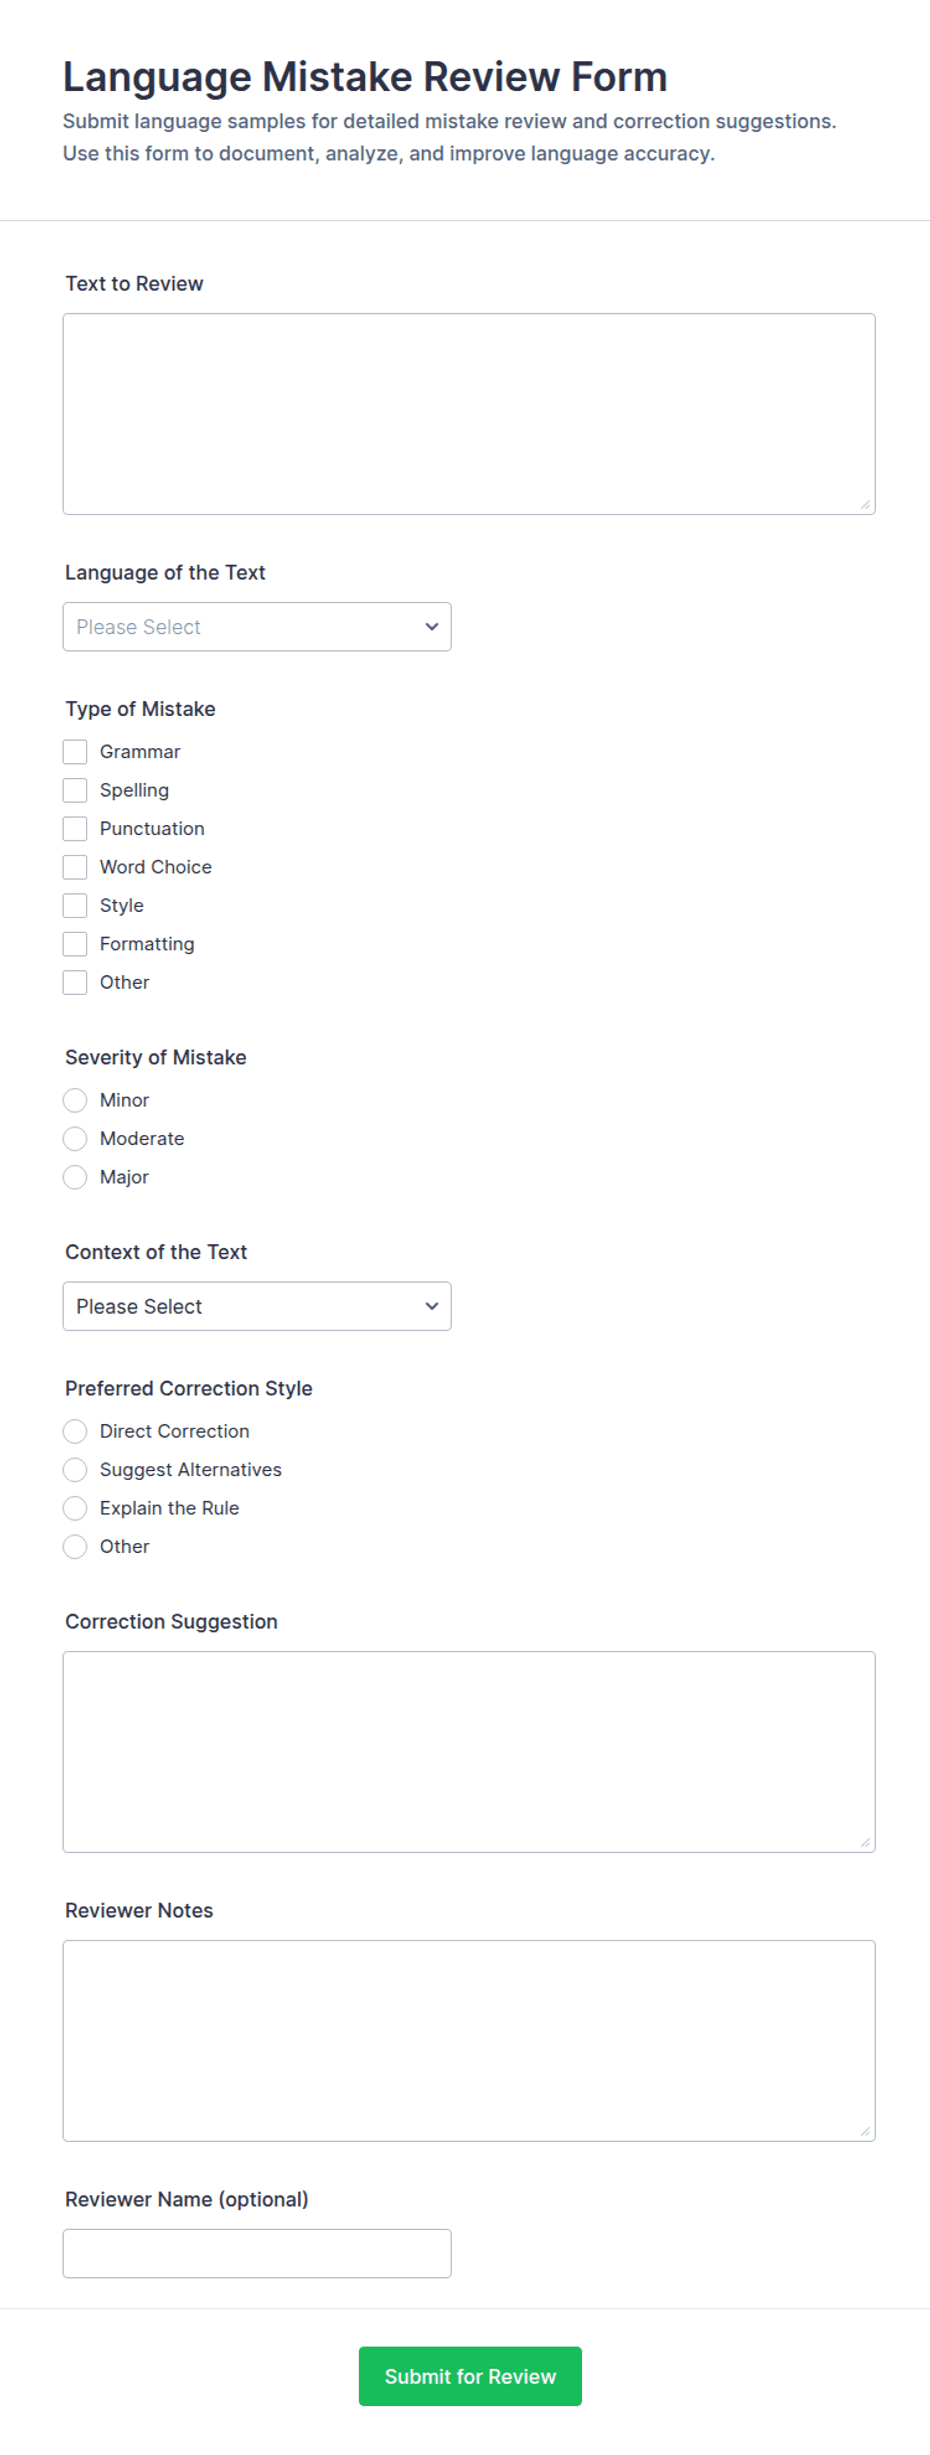This screenshot has height=2455, width=930.
Task: Click the Submit for Review button
Action: pyautogui.click(x=470, y=2377)
